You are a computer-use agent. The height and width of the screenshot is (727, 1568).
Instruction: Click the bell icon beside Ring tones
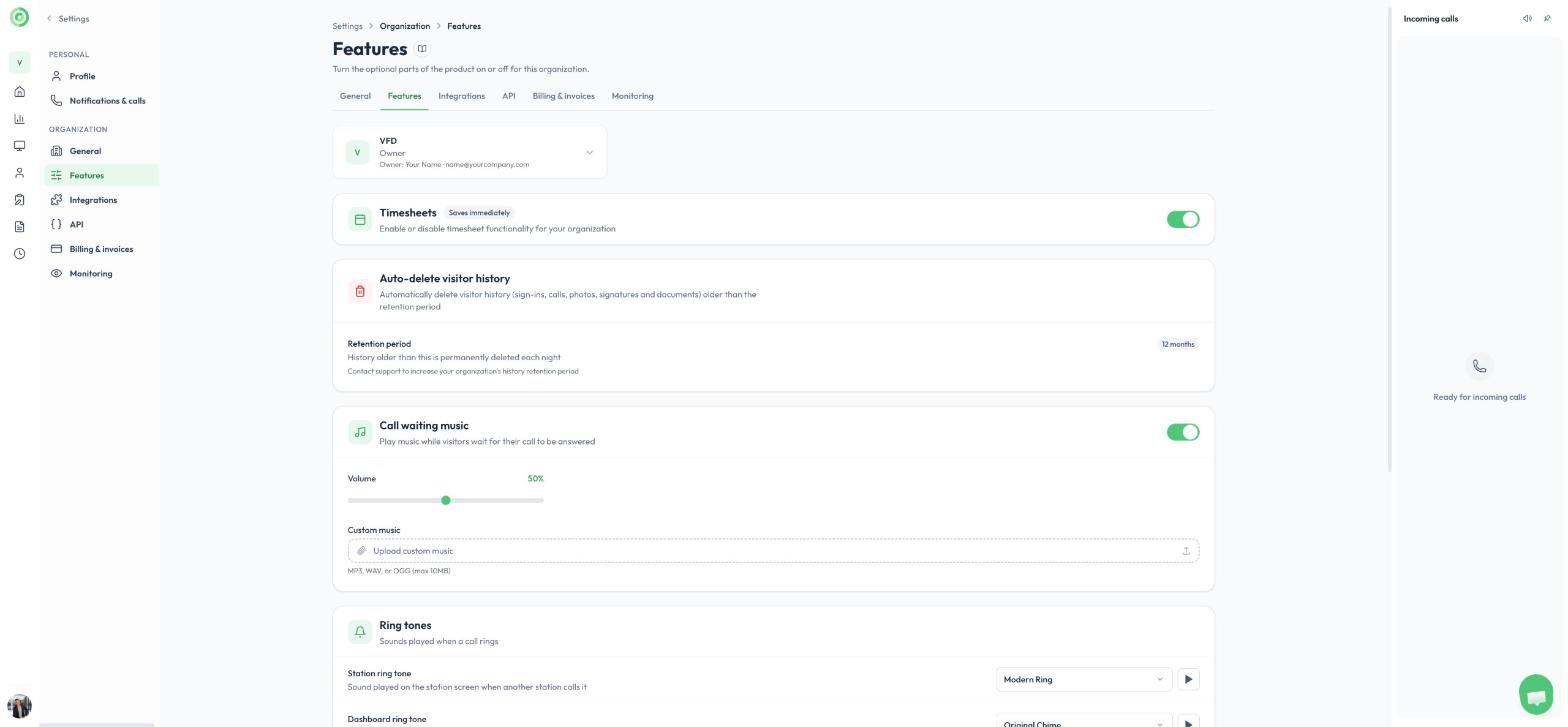[x=360, y=632]
